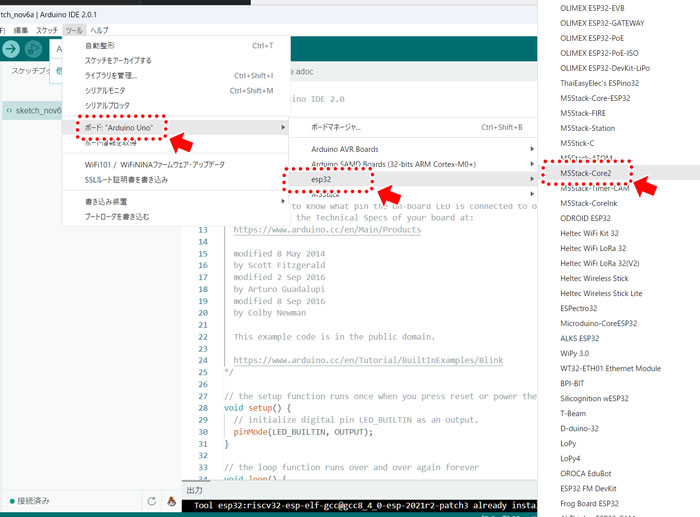
Task: Open the 編集 menu
Action: [x=21, y=30]
